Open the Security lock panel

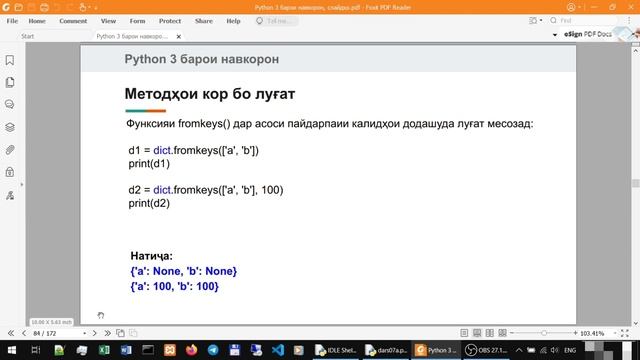(10, 172)
